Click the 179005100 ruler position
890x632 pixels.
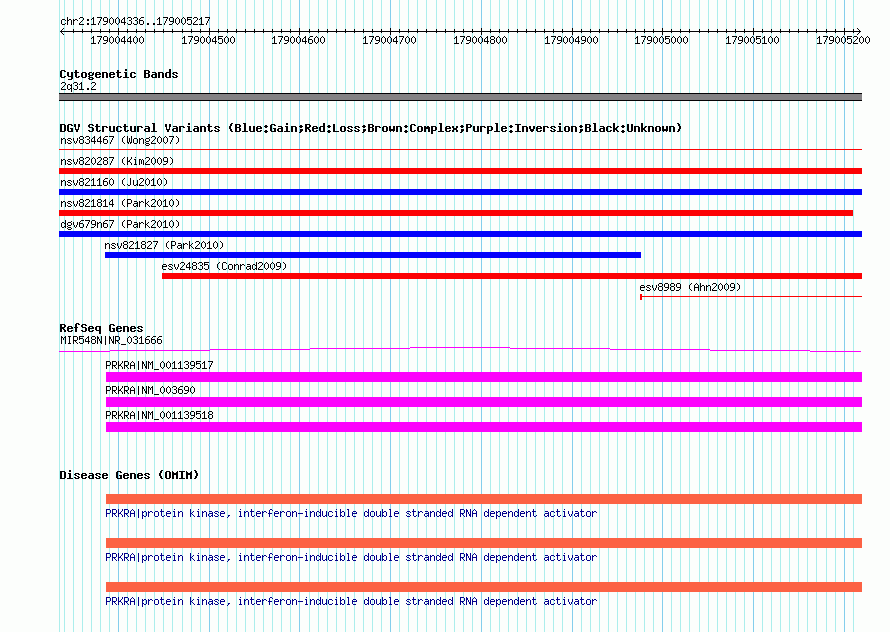click(752, 40)
